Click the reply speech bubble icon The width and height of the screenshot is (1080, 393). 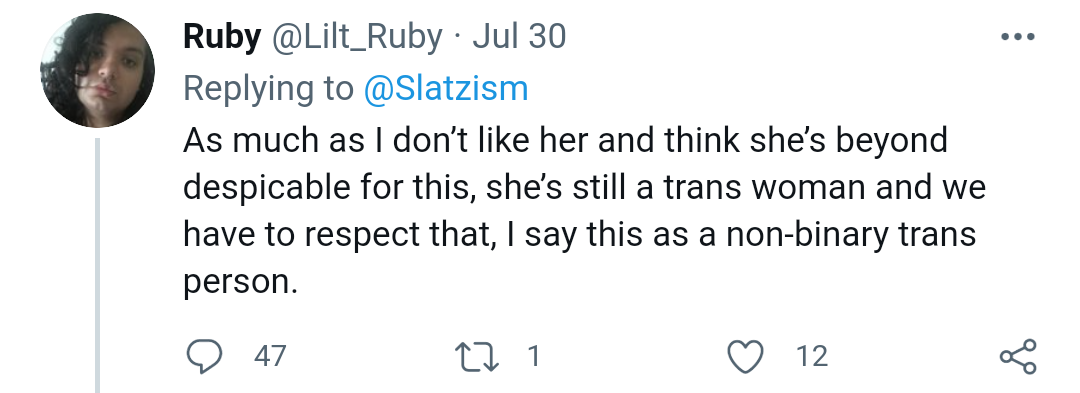[x=204, y=357]
